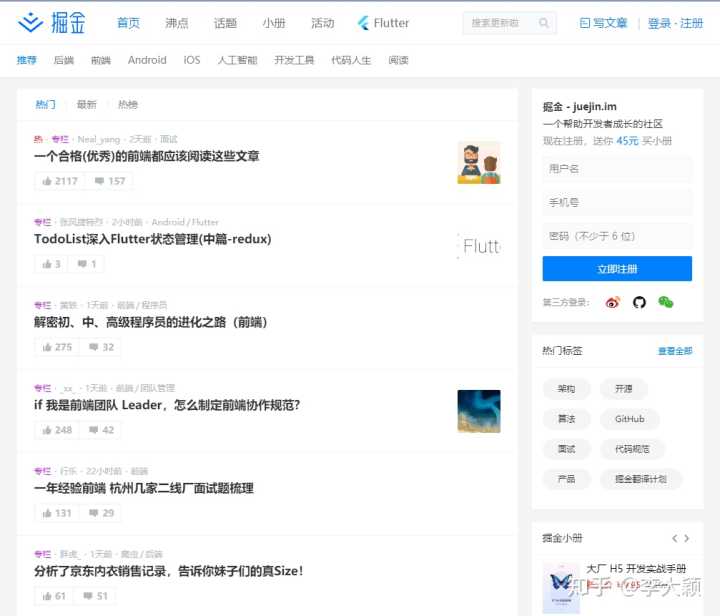Select the Android category tab

[147, 60]
